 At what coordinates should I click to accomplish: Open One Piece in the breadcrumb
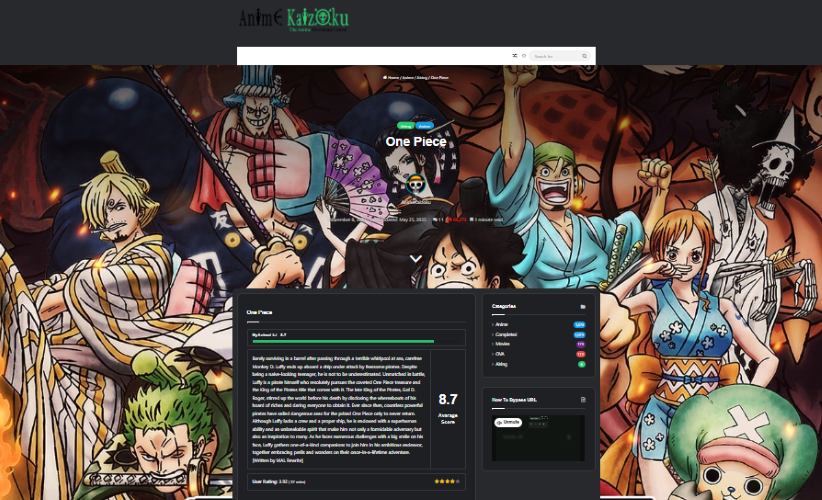click(439, 78)
